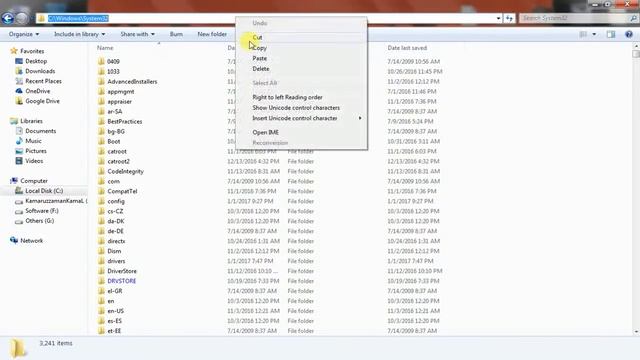Sort by the Name column header

pyautogui.click(x=105, y=48)
